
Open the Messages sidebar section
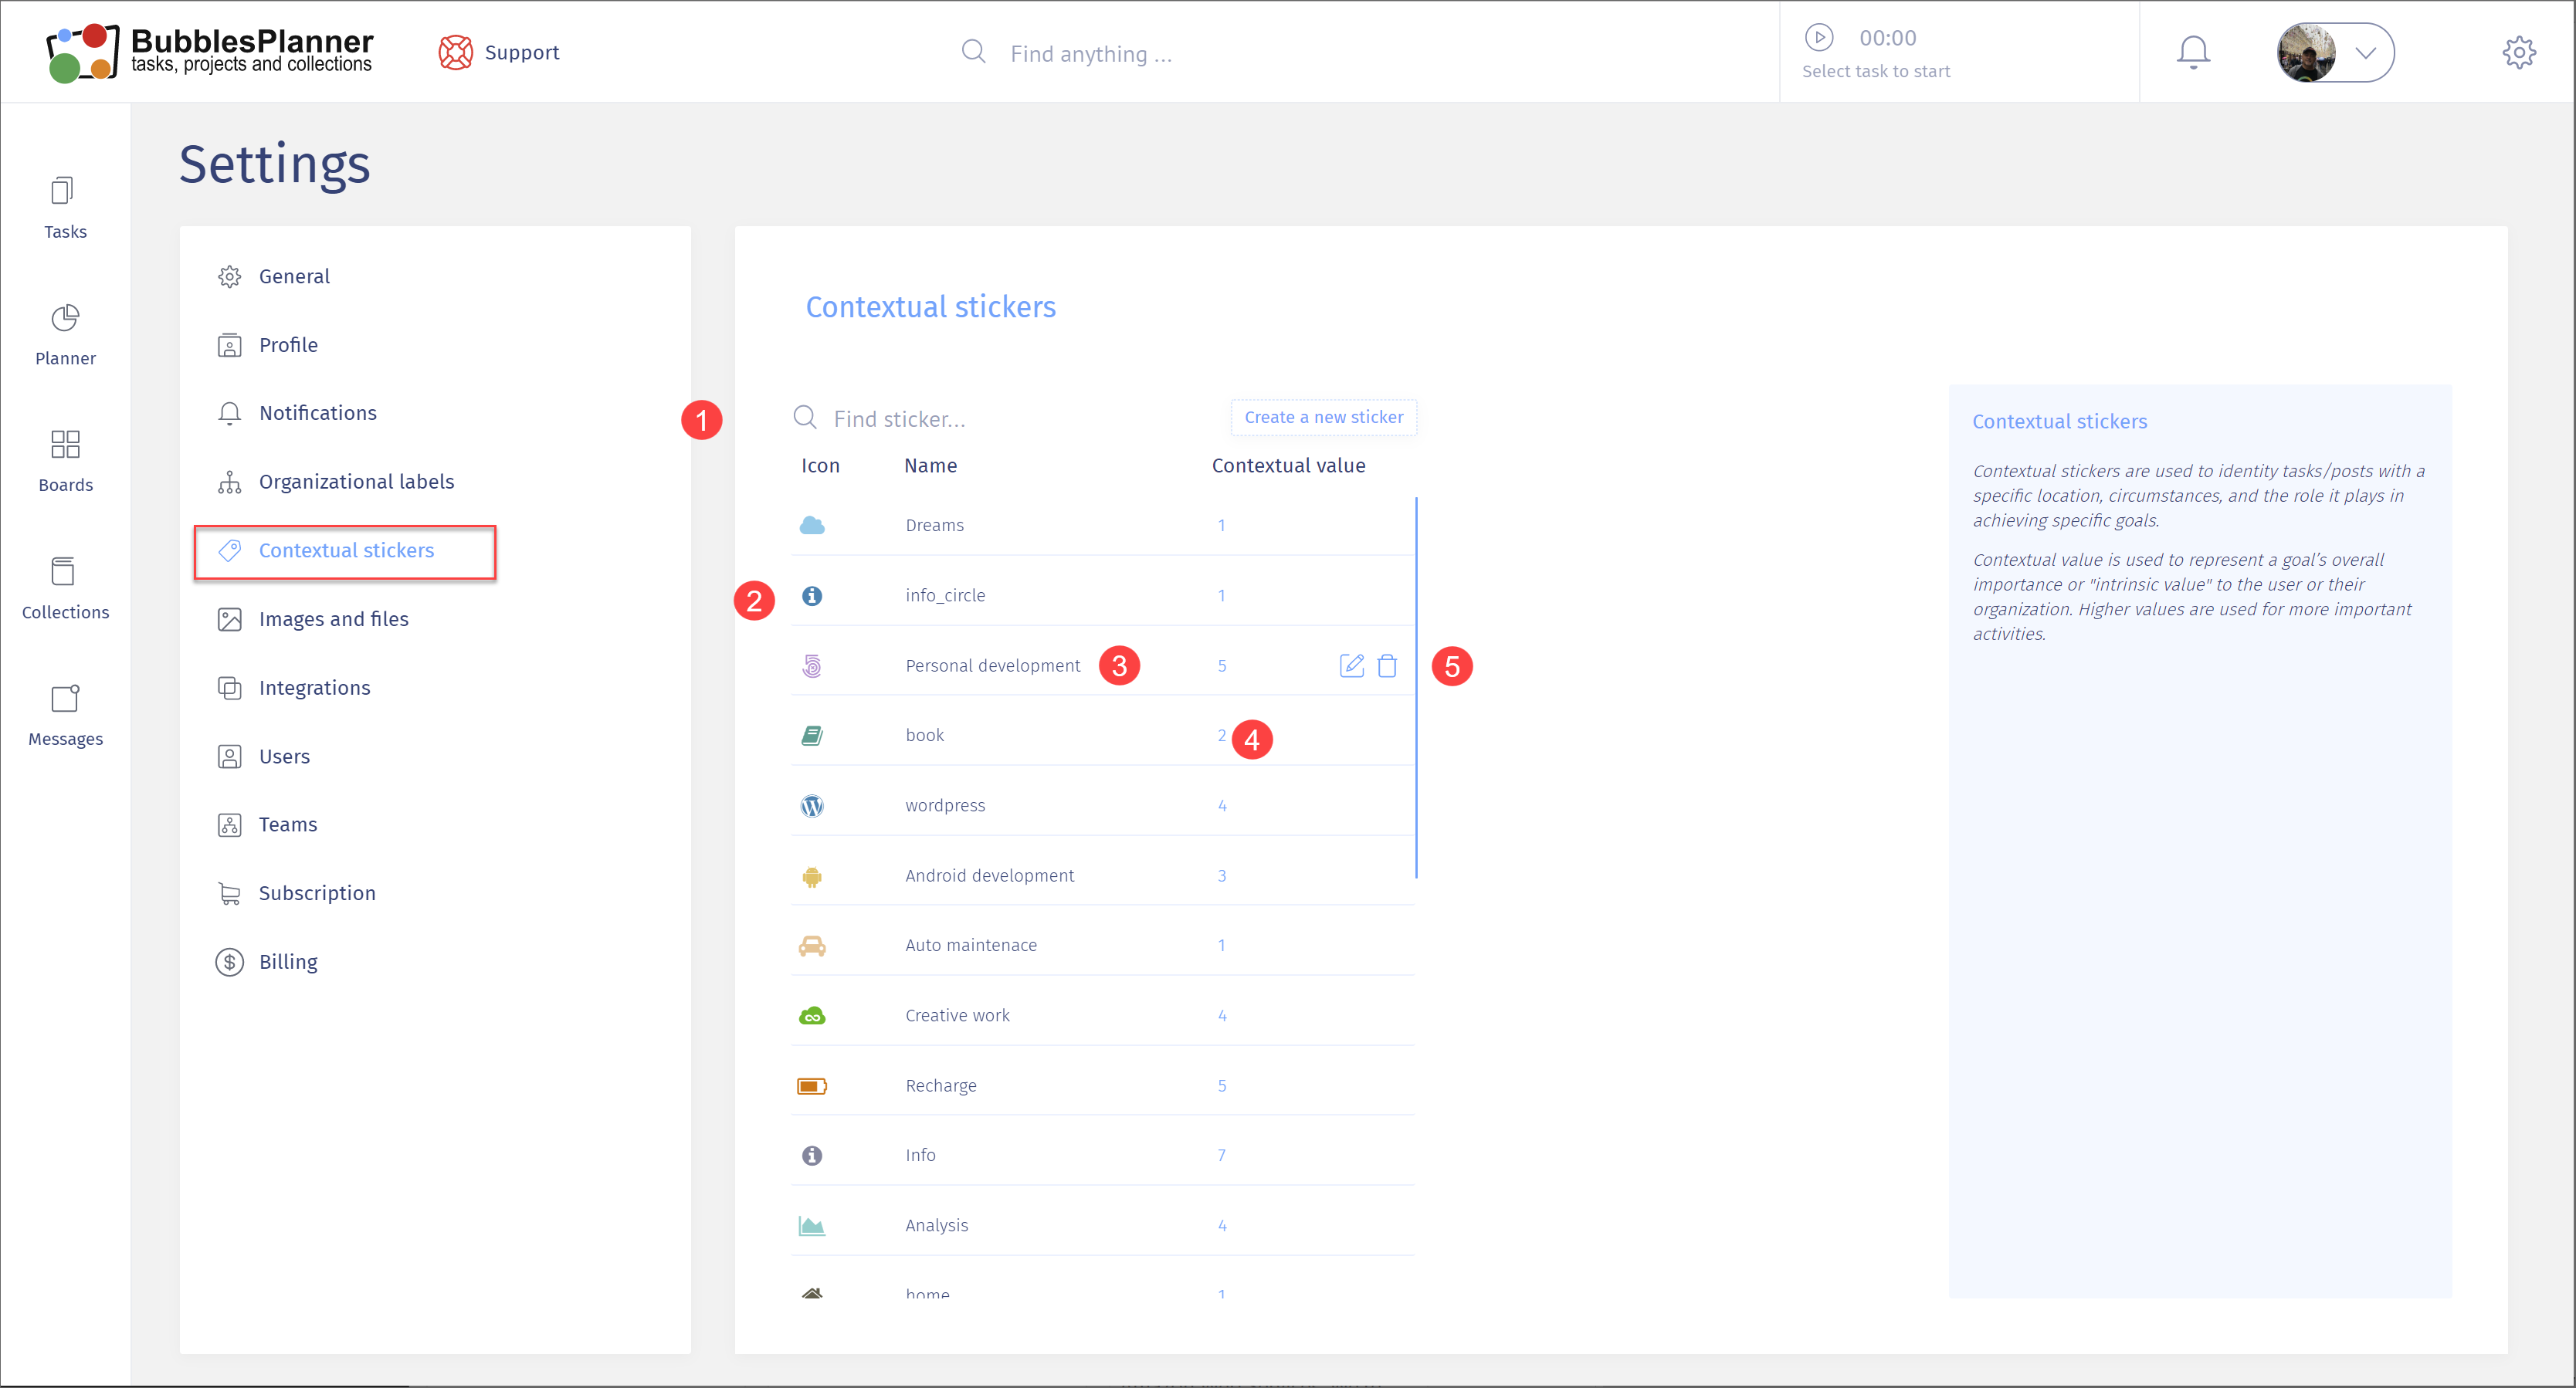pos(65,715)
